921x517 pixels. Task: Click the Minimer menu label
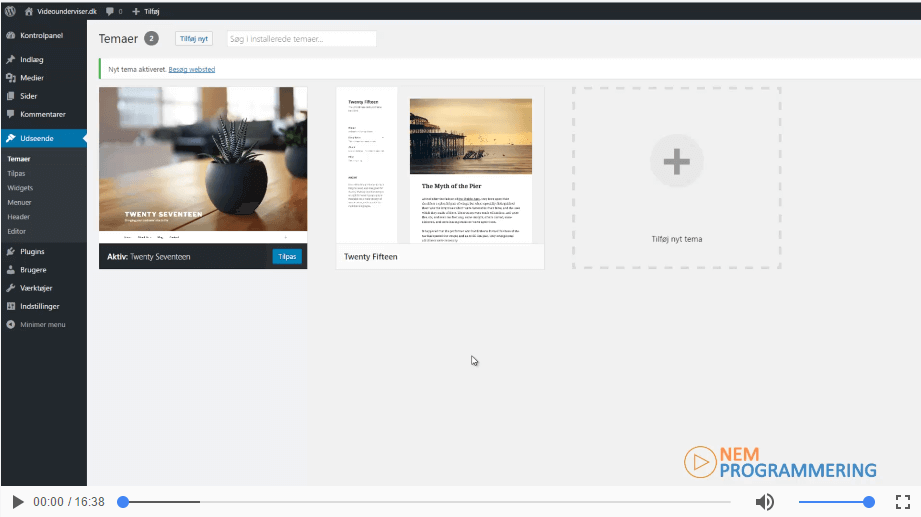coord(43,324)
